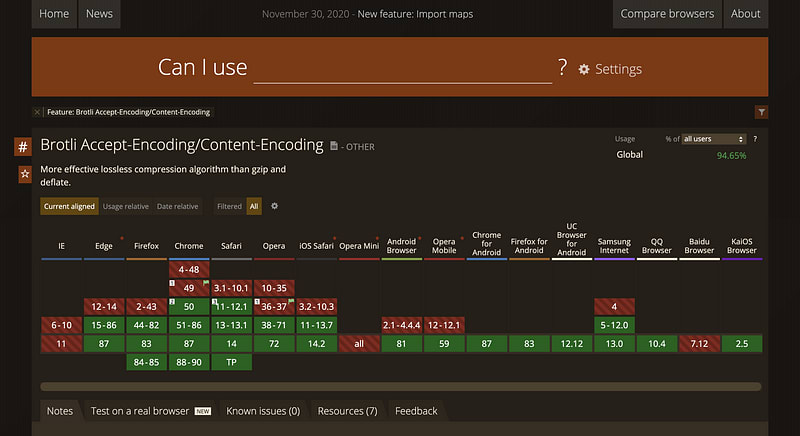
Task: Open the Home tab
Action: coord(54,14)
